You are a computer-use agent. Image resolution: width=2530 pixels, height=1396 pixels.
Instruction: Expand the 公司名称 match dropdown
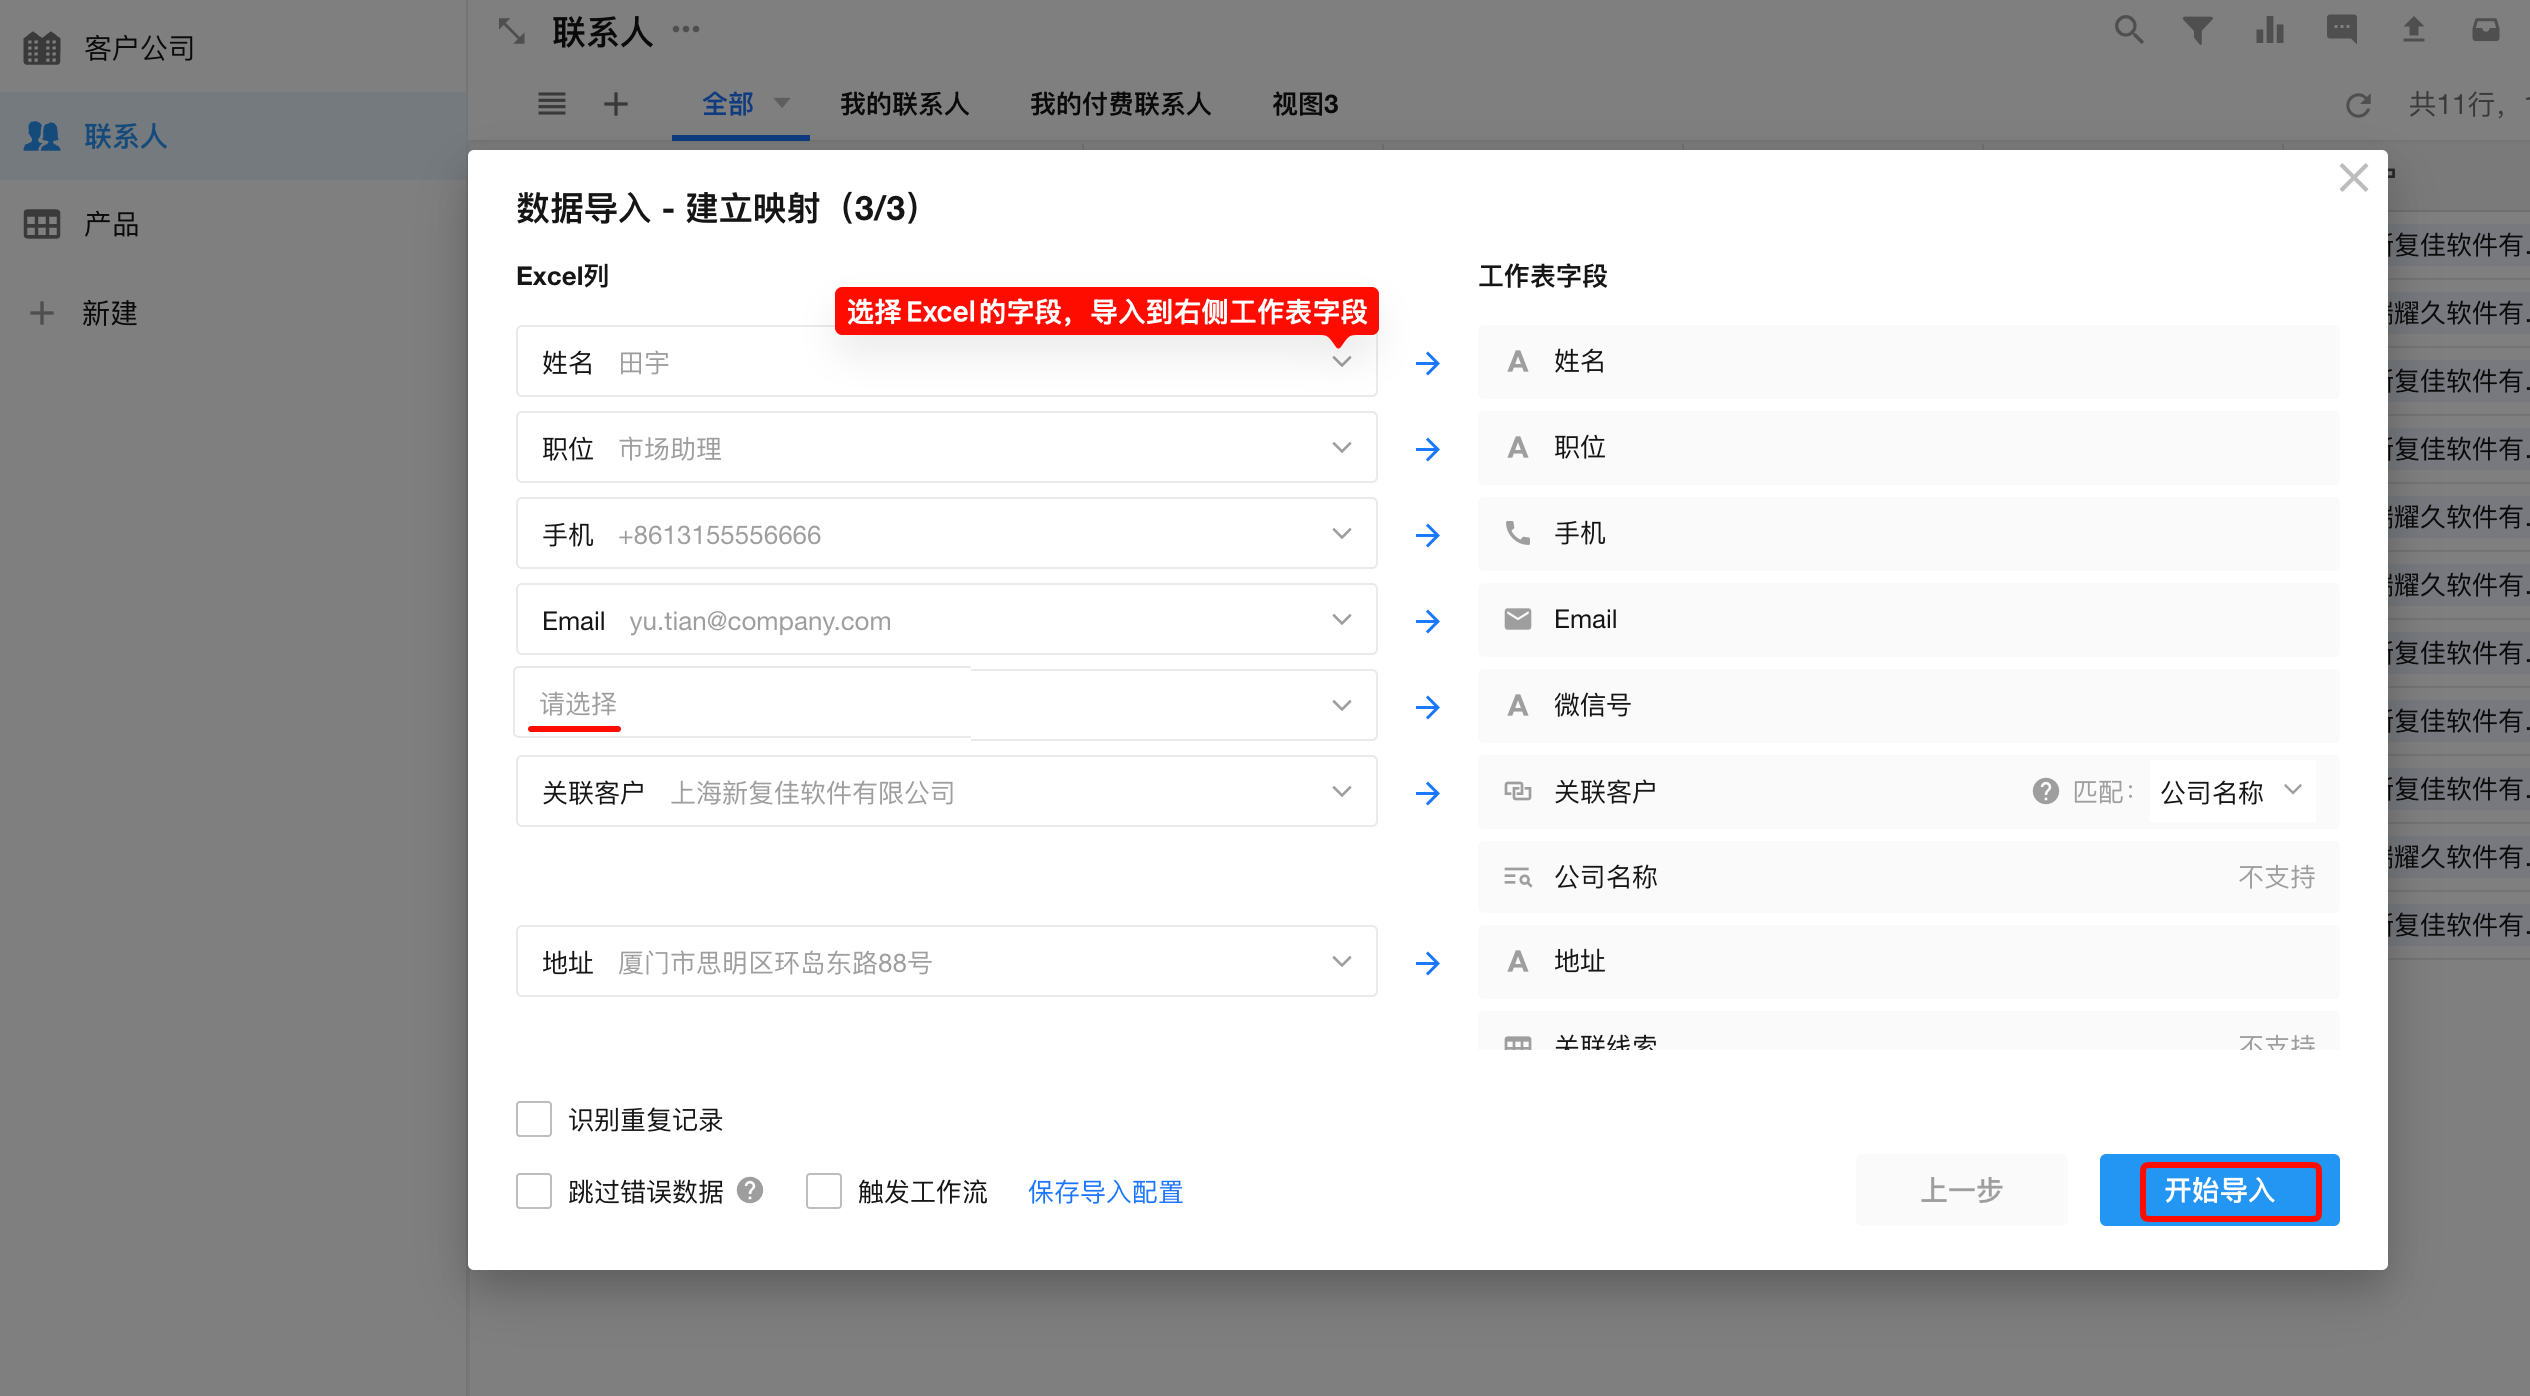click(2232, 792)
